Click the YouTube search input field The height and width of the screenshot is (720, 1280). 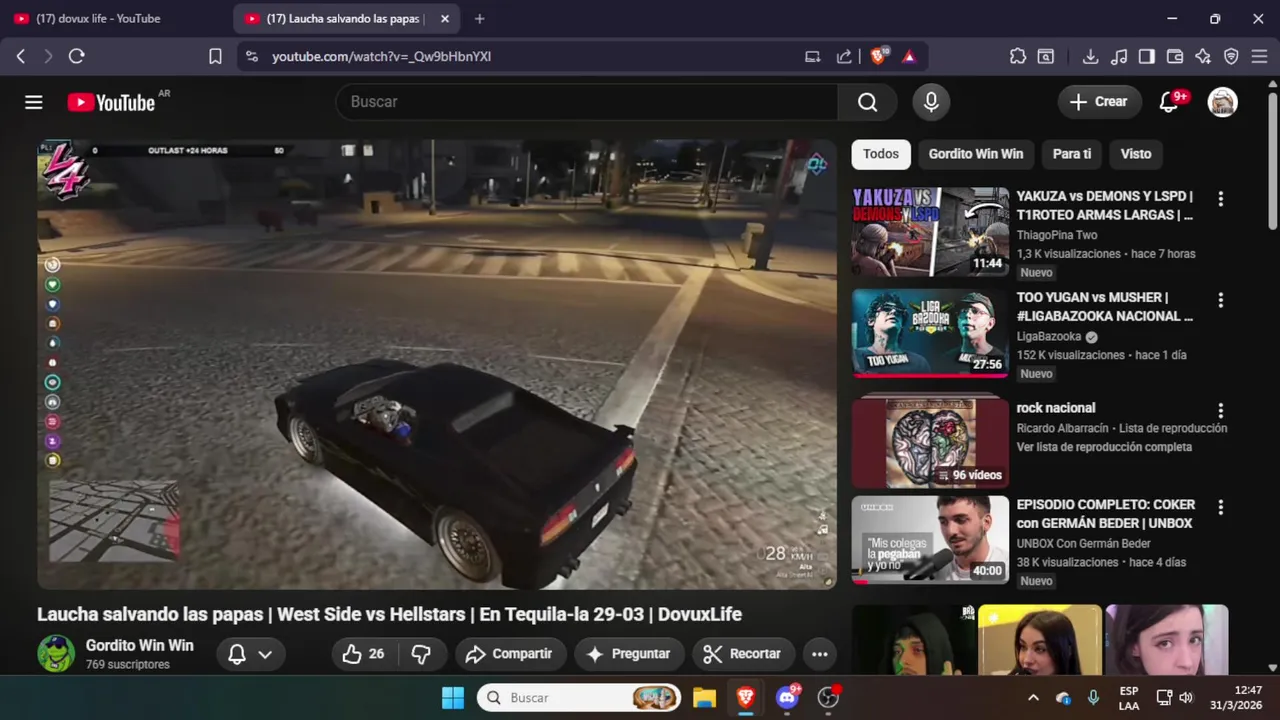pos(587,102)
